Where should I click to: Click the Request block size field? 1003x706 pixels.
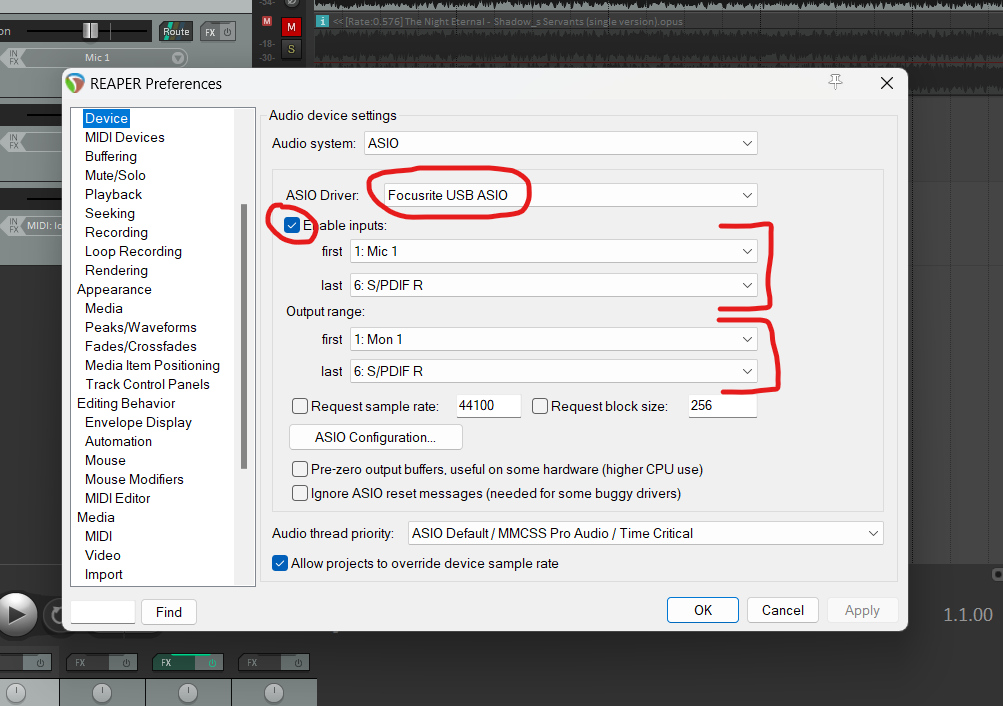[x=720, y=406]
